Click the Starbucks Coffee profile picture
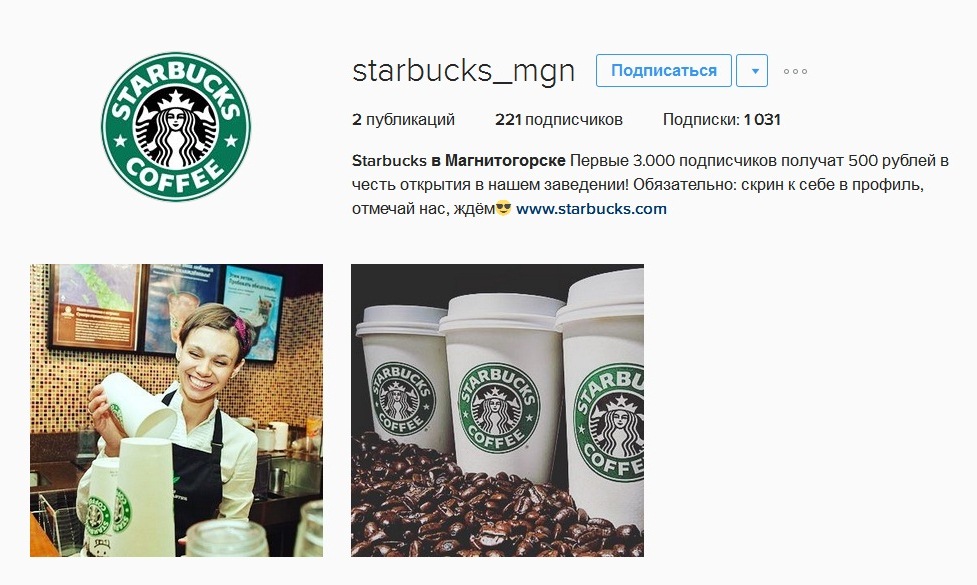Viewport: 977px width, 585px height. [176, 126]
